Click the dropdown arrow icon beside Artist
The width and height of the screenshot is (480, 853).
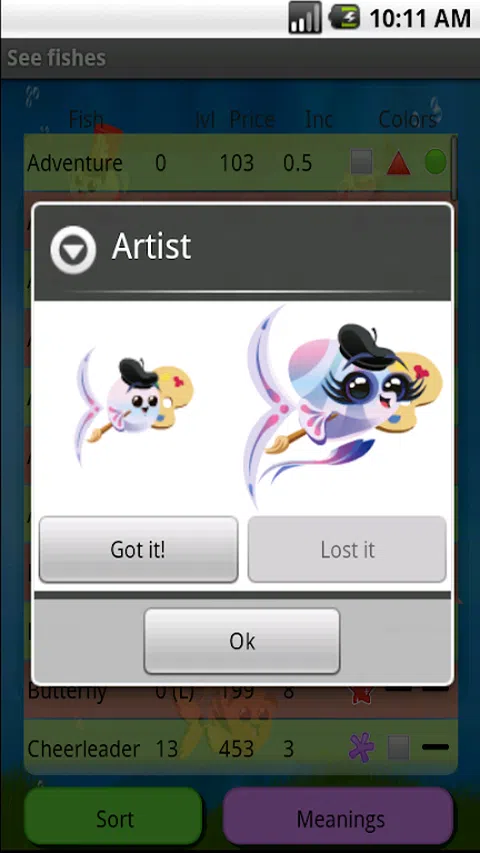73,250
